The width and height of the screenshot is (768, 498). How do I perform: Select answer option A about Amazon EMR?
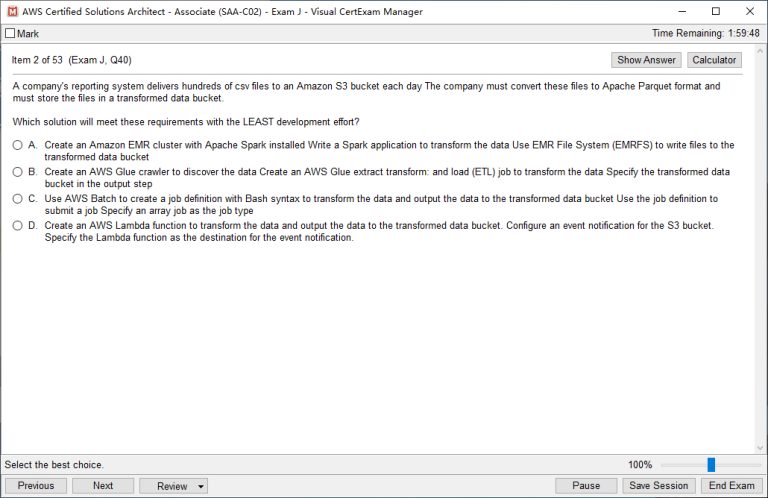[x=17, y=145]
